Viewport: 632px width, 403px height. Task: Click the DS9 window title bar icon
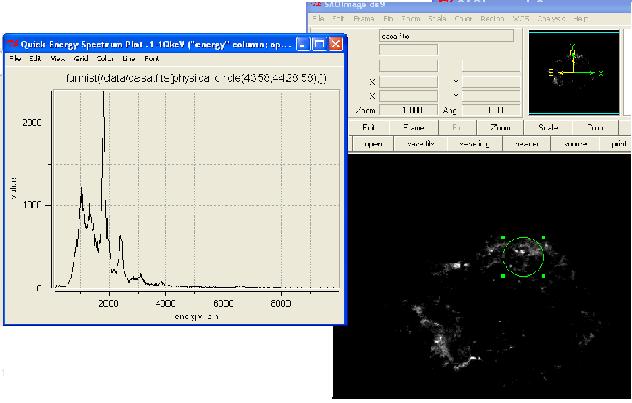pos(317,4)
